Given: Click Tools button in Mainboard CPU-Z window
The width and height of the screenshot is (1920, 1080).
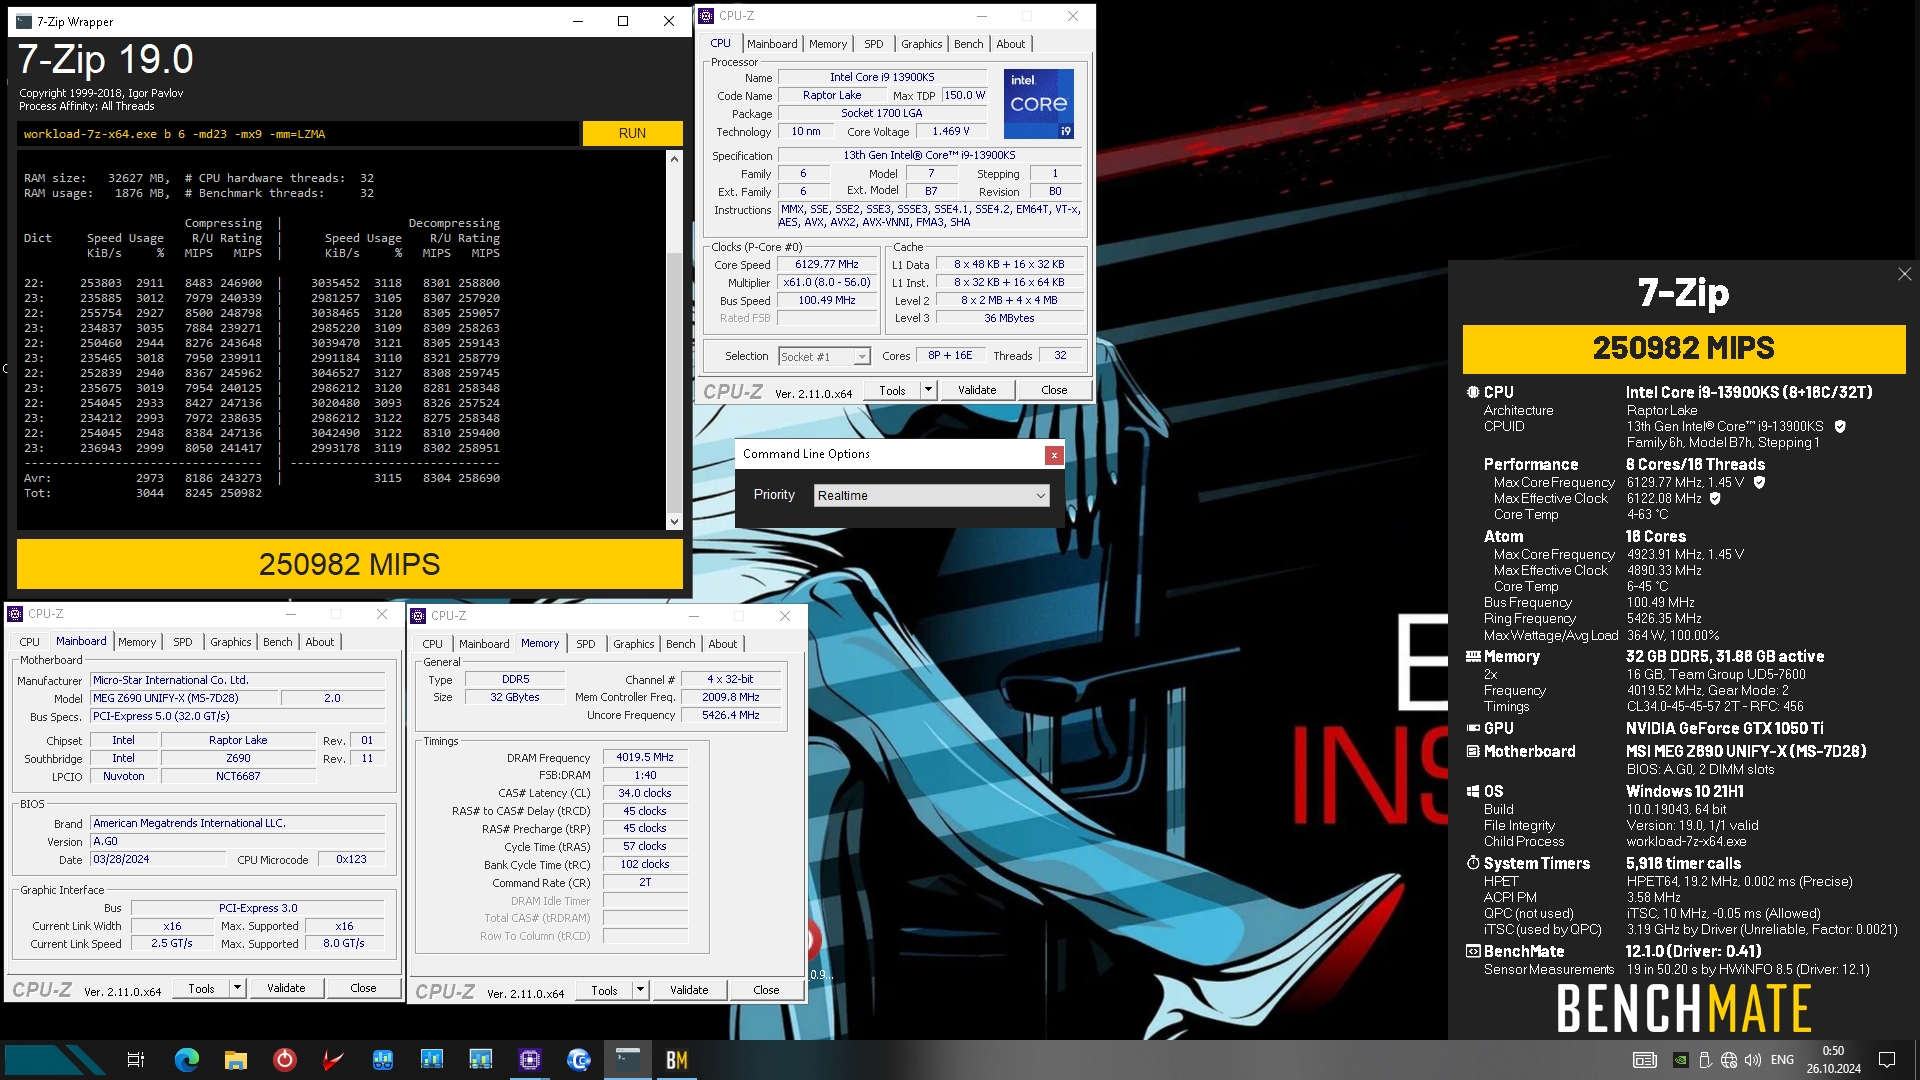Looking at the screenshot, I should (201, 988).
